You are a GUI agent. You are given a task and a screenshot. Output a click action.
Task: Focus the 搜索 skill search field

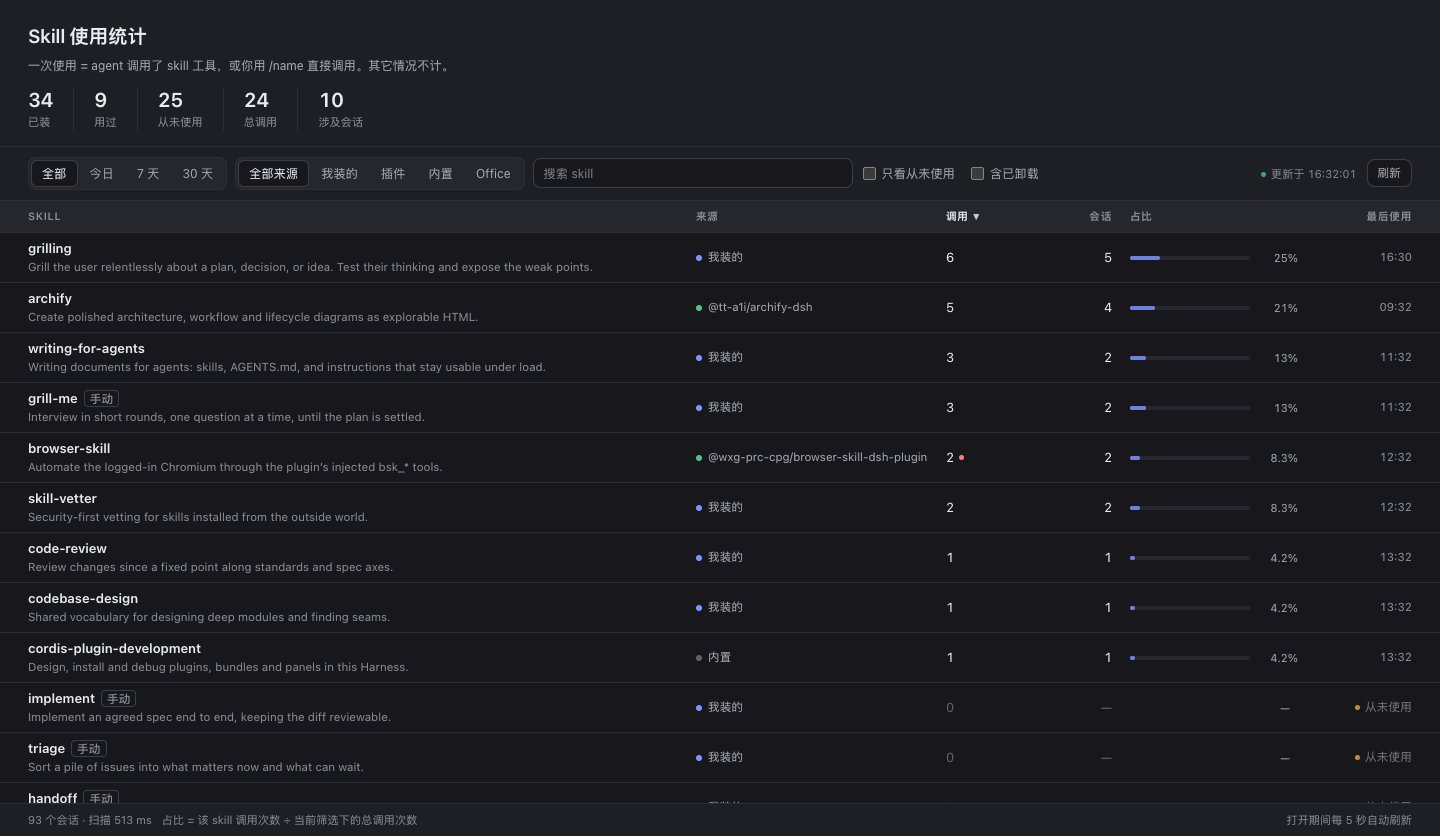coord(692,173)
